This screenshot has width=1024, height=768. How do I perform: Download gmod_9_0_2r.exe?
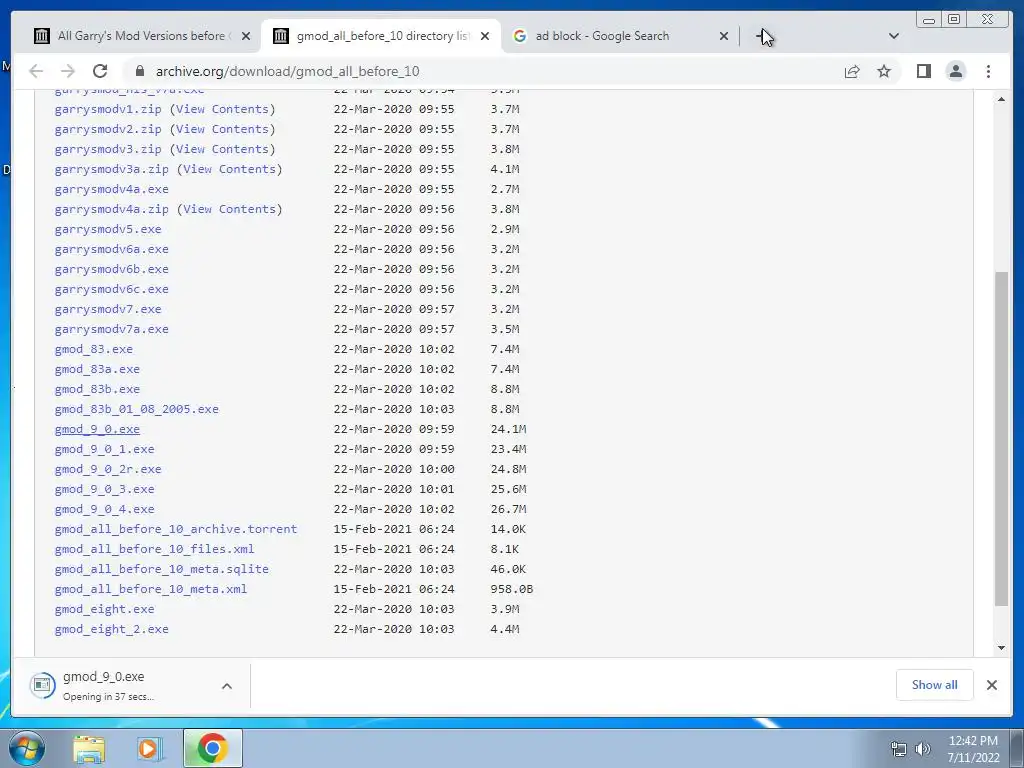(108, 470)
